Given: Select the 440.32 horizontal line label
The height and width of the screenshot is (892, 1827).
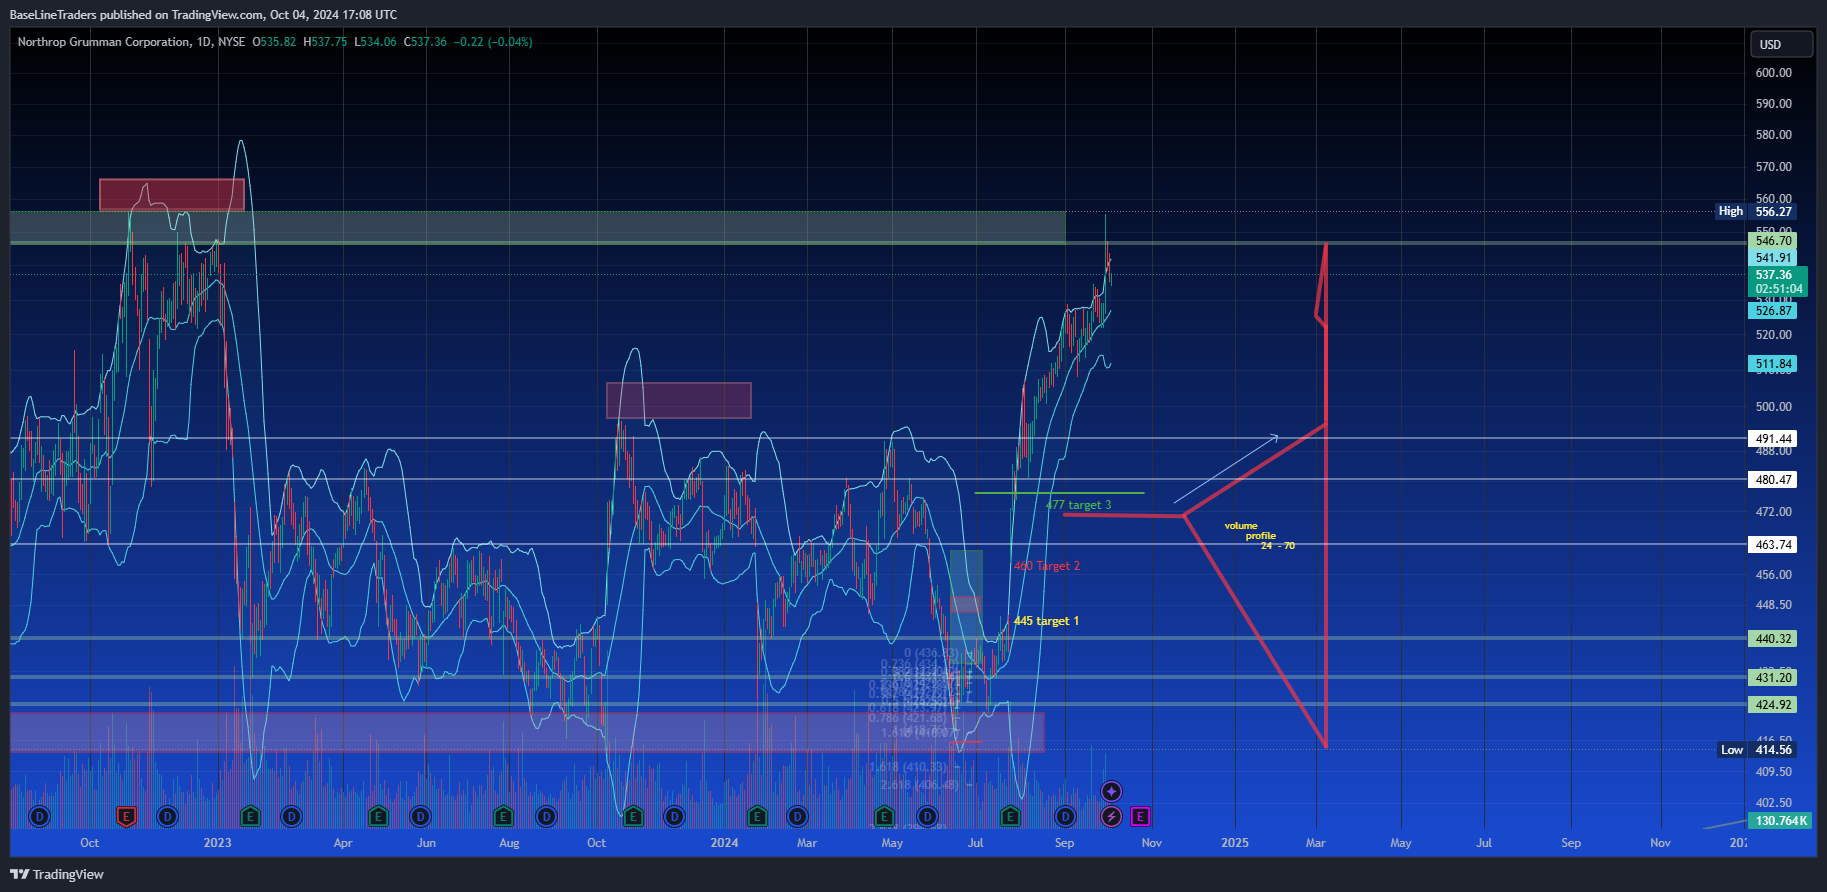Looking at the screenshot, I should click(1773, 638).
